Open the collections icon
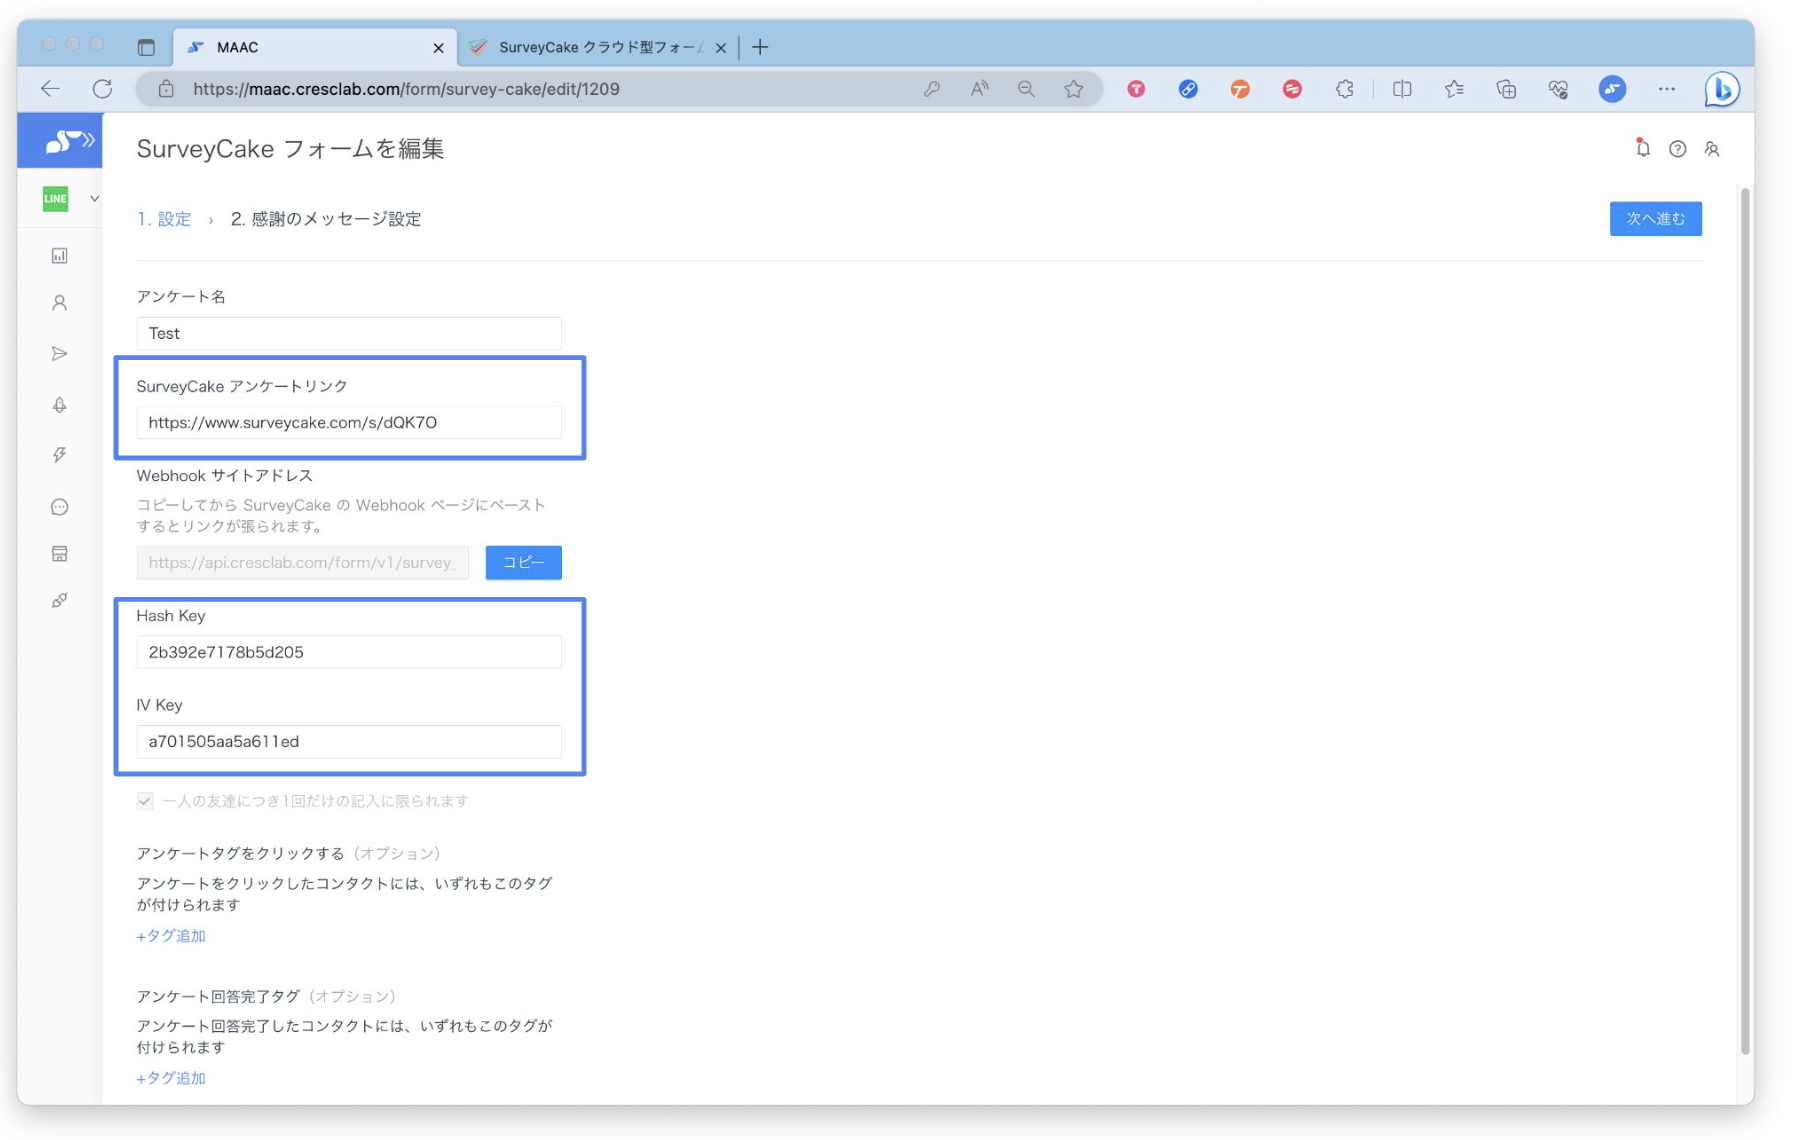This screenshot has height=1140, width=1808. (1506, 89)
